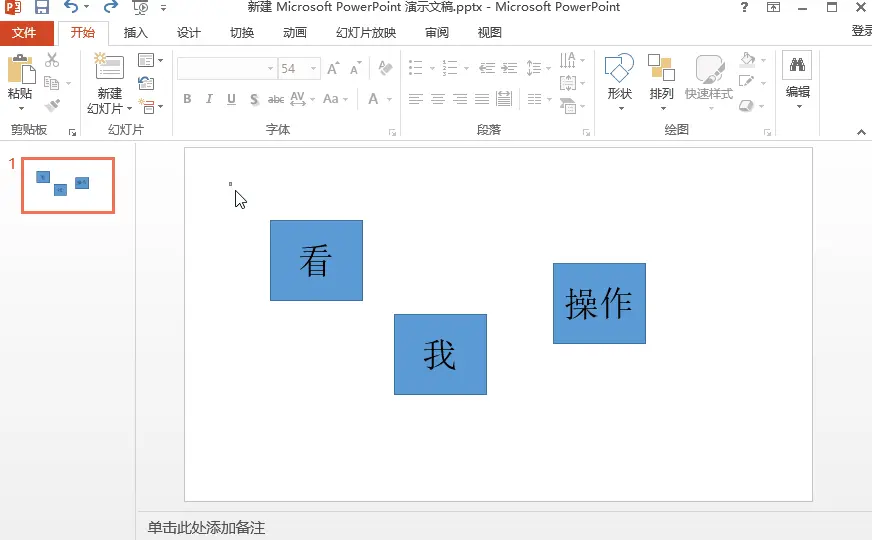Toggle italic formatting
Image resolution: width=872 pixels, height=540 pixels.
click(x=209, y=99)
